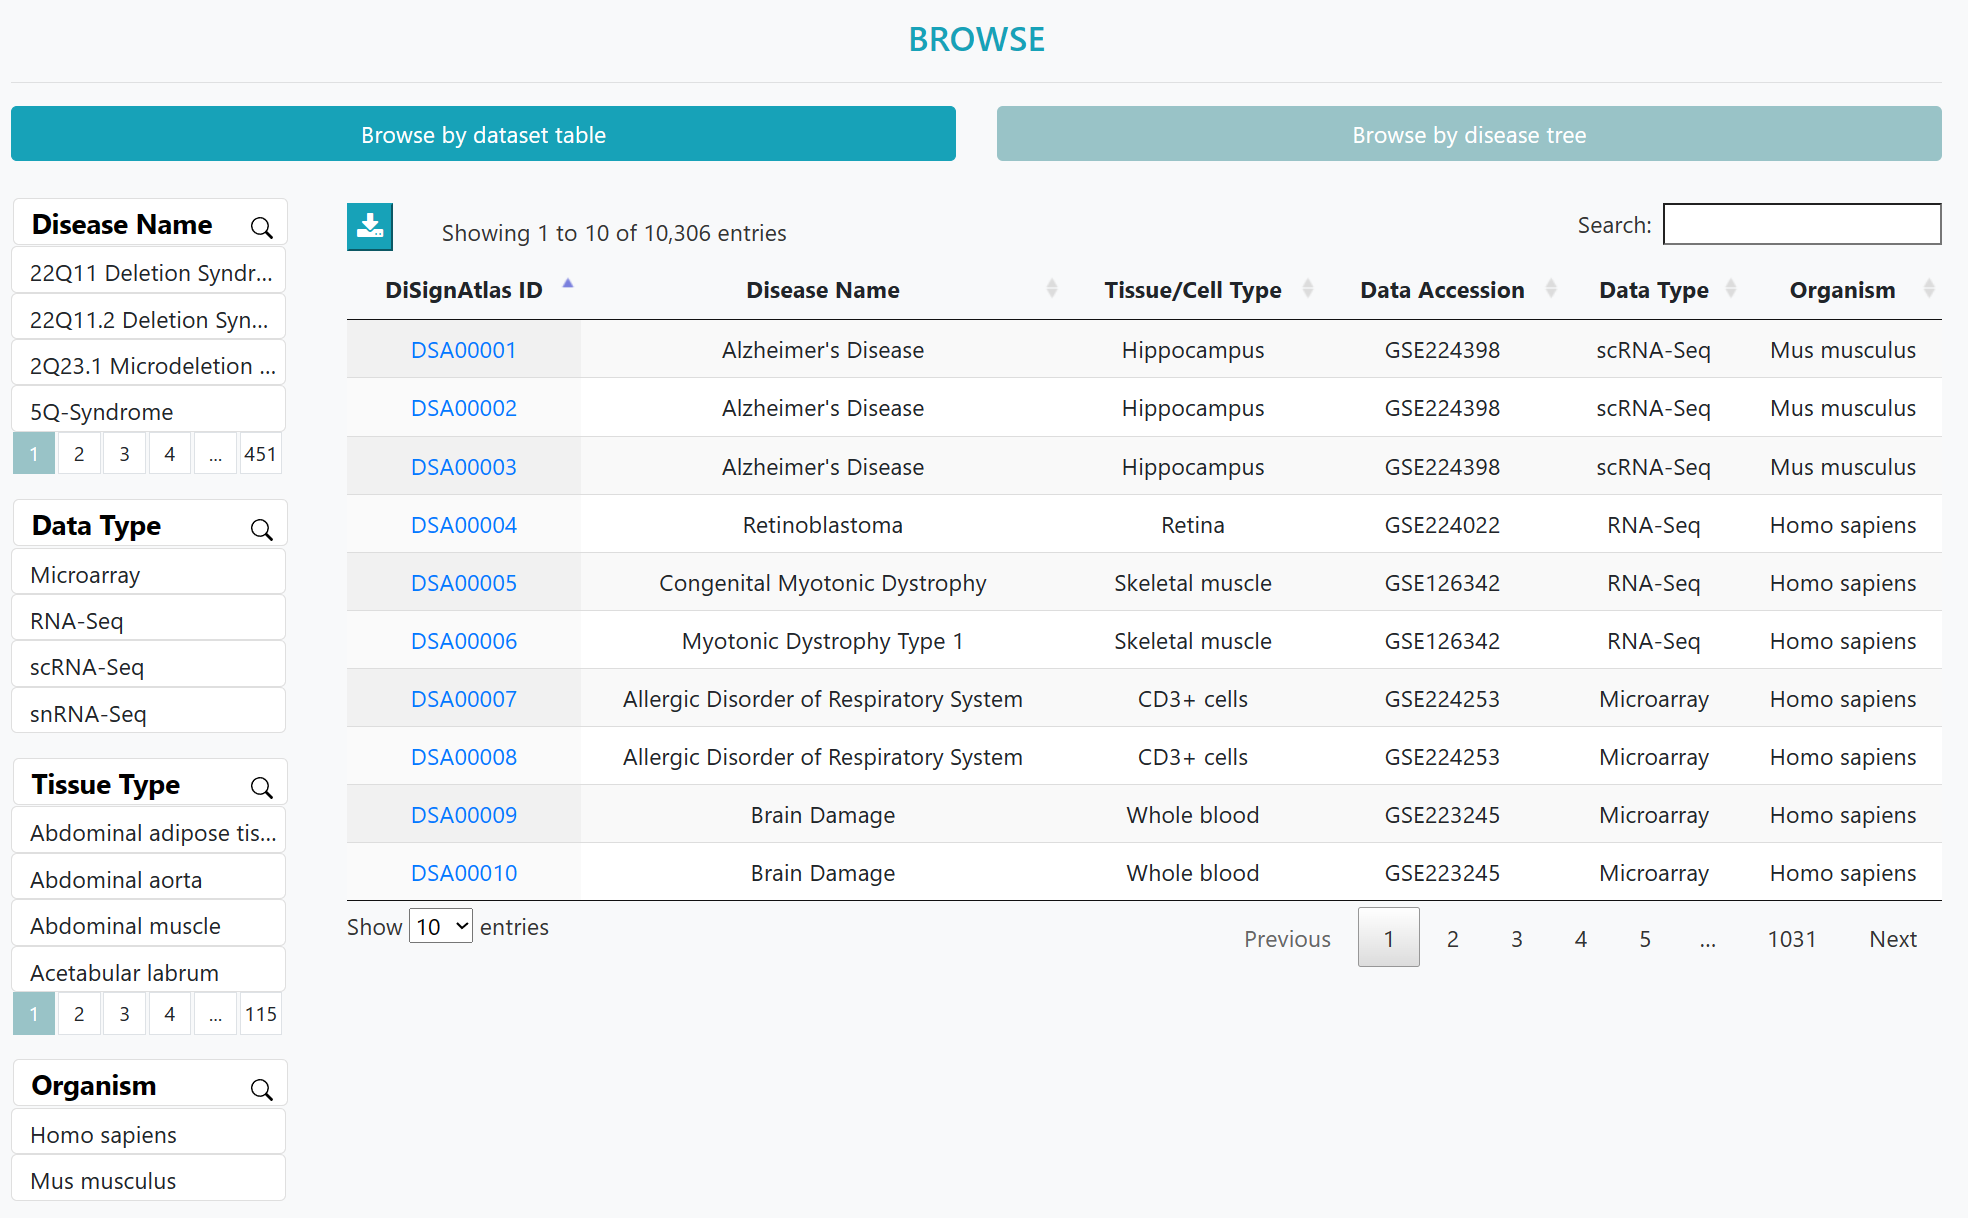Viewport: 1968px width, 1218px height.
Task: Open DSA00004 Retinoblastoma entry
Action: click(464, 525)
